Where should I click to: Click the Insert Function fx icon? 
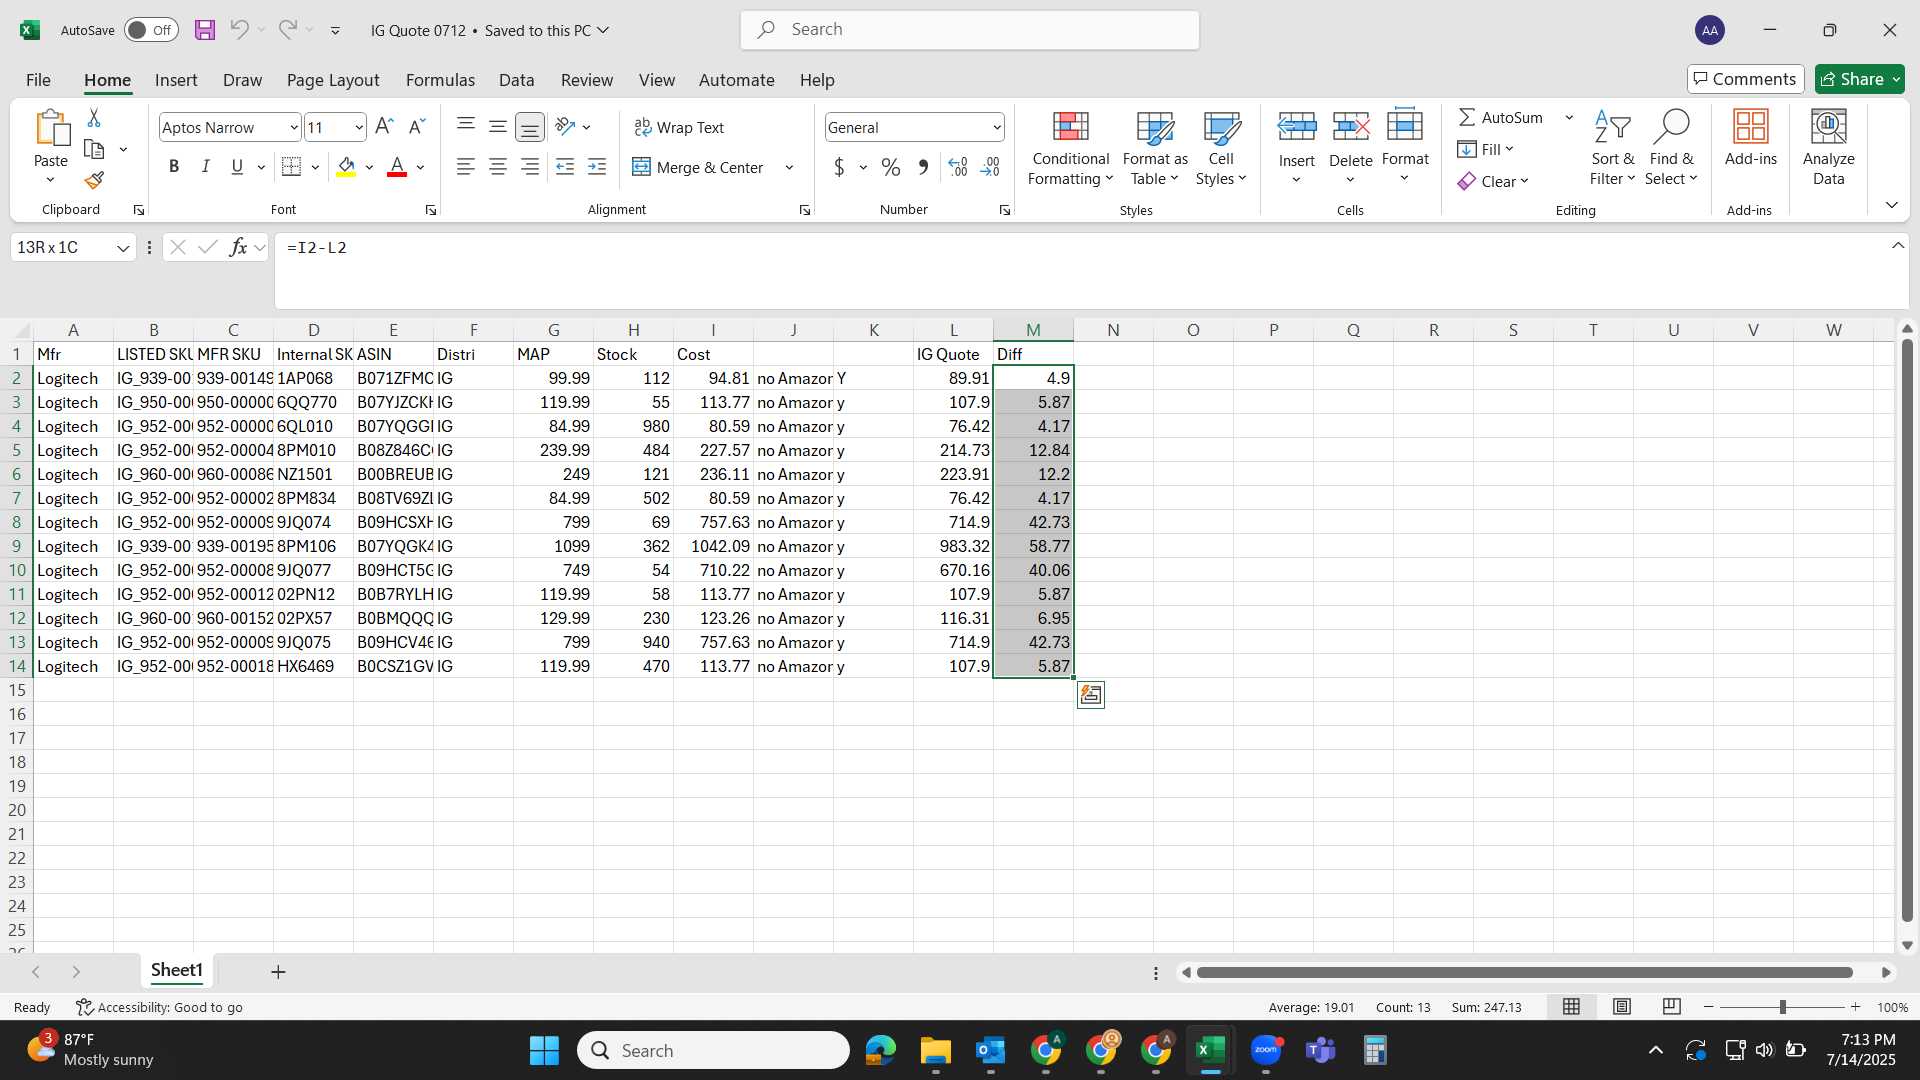[x=238, y=247]
